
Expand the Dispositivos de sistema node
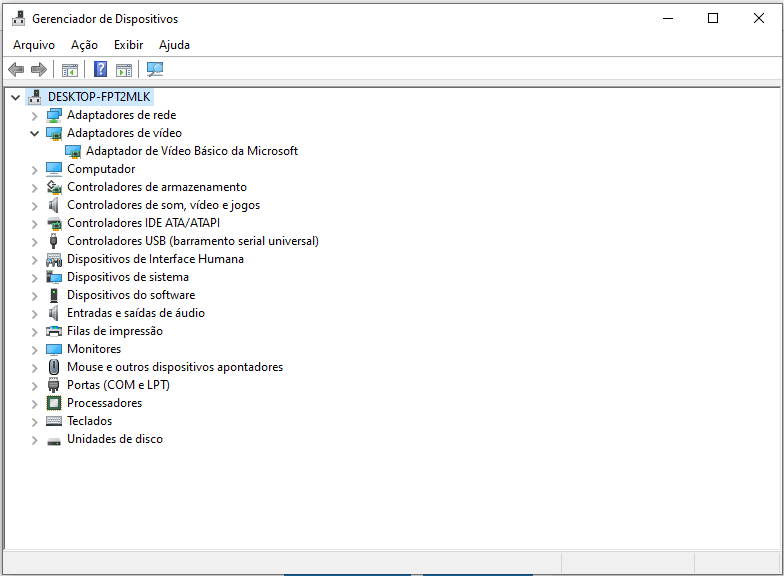click(x=34, y=278)
